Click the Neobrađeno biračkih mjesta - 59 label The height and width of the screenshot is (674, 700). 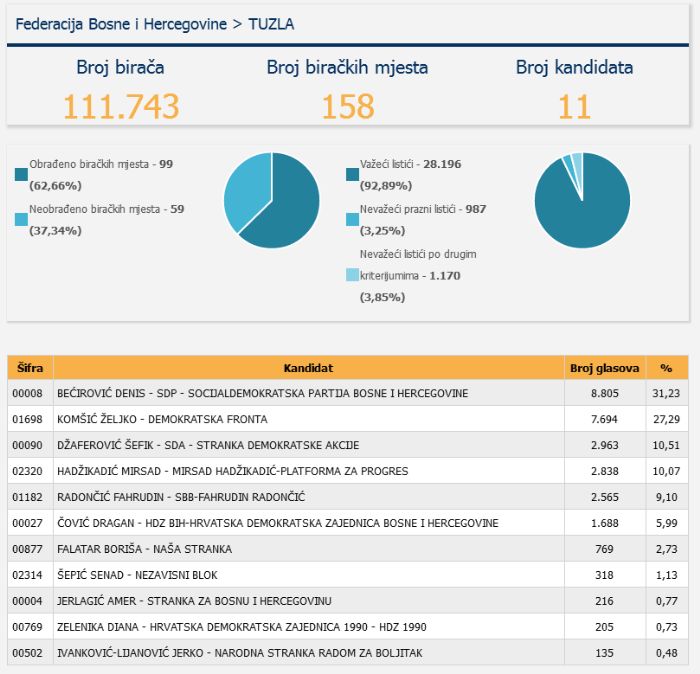click(x=107, y=209)
